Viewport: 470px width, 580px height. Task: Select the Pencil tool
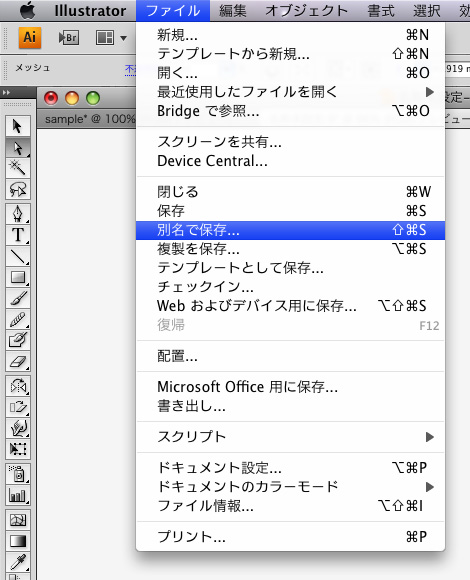(x=18, y=319)
